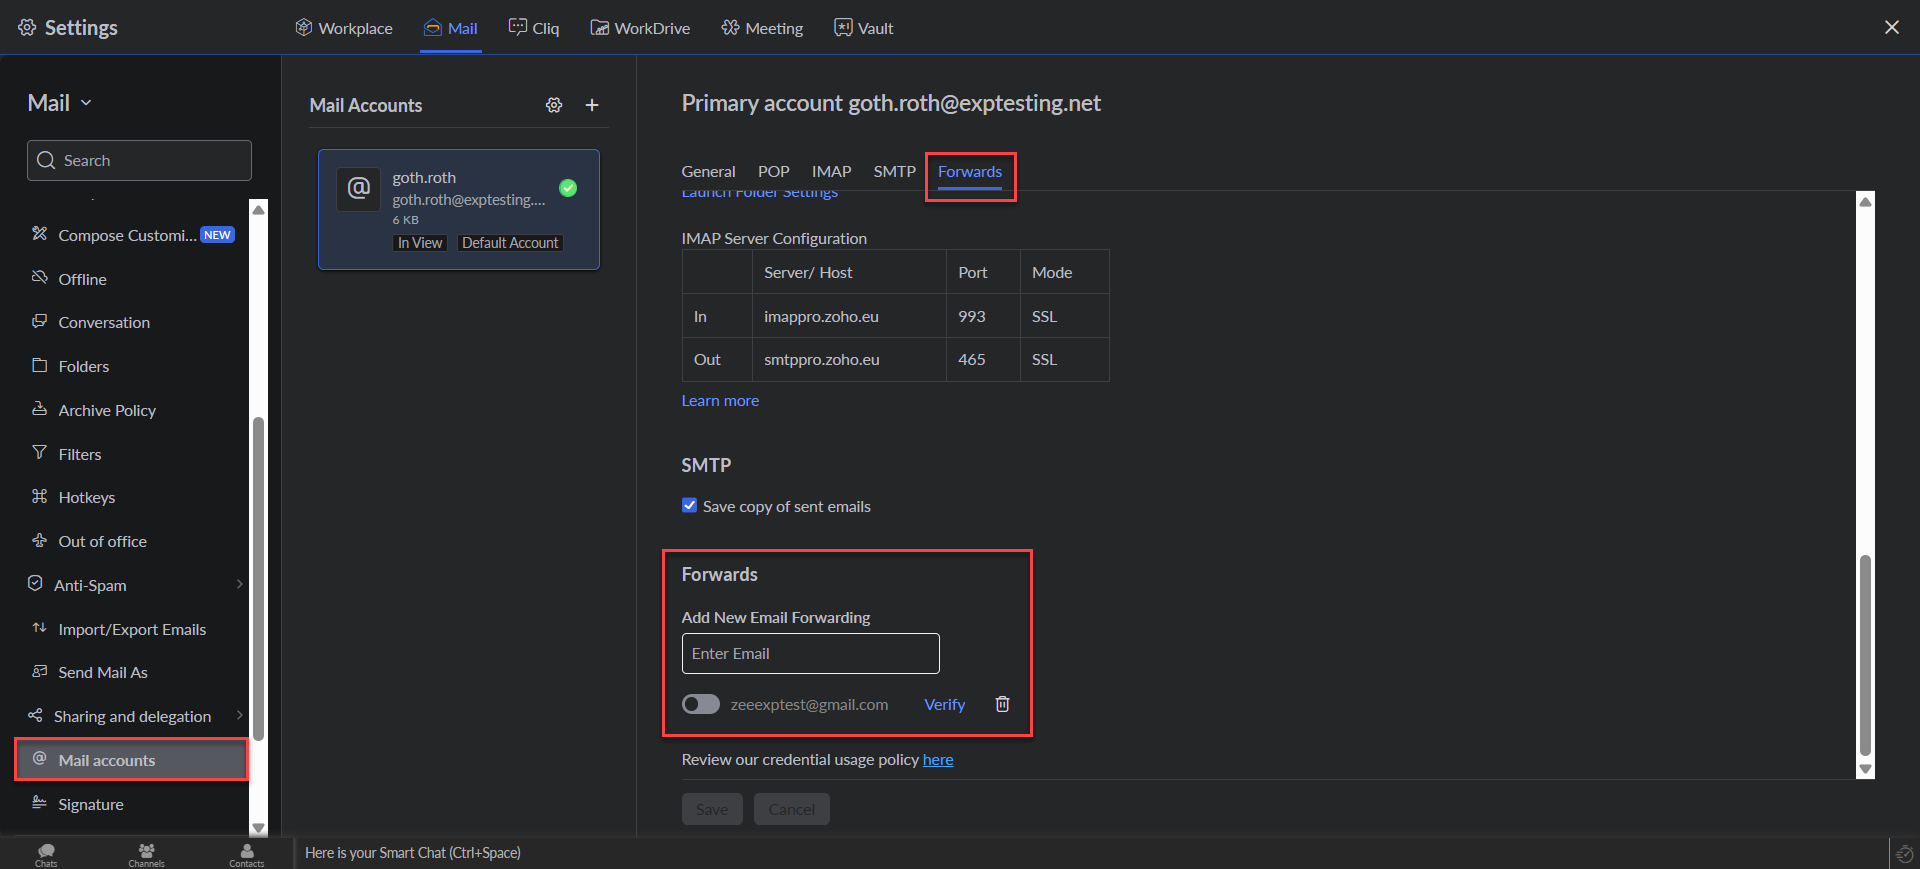Screen dimensions: 1920x869
Task: Open the Chats icon in bottom bar
Action: point(46,853)
